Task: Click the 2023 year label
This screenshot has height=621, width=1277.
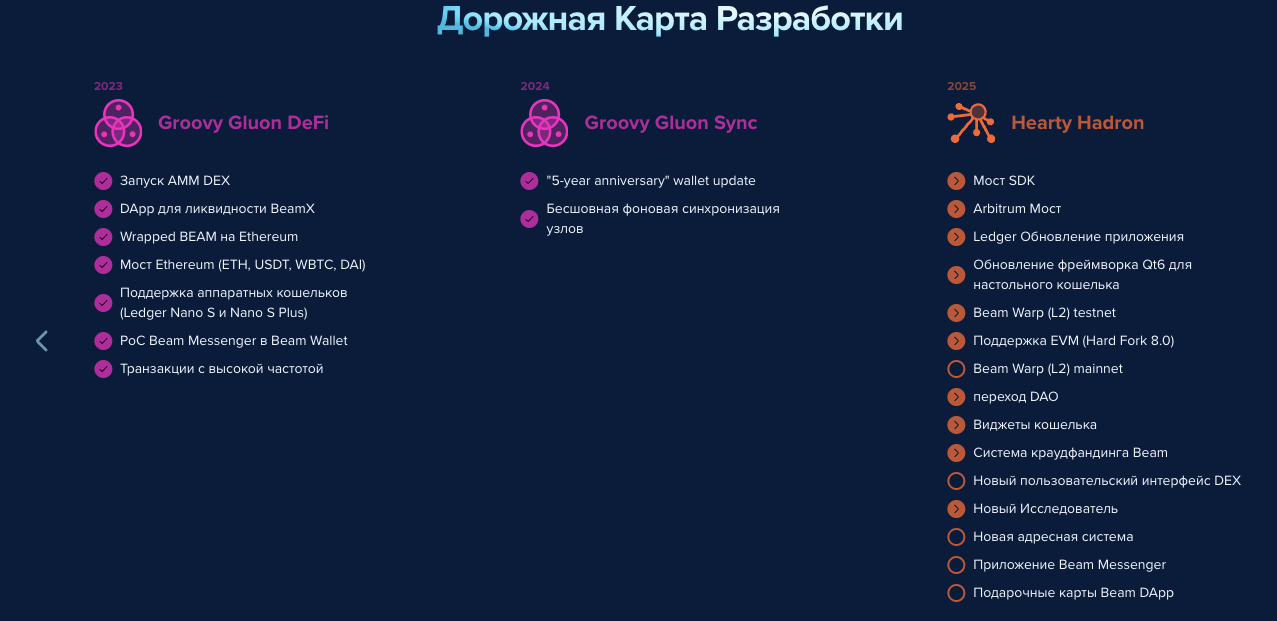Action: (x=108, y=86)
